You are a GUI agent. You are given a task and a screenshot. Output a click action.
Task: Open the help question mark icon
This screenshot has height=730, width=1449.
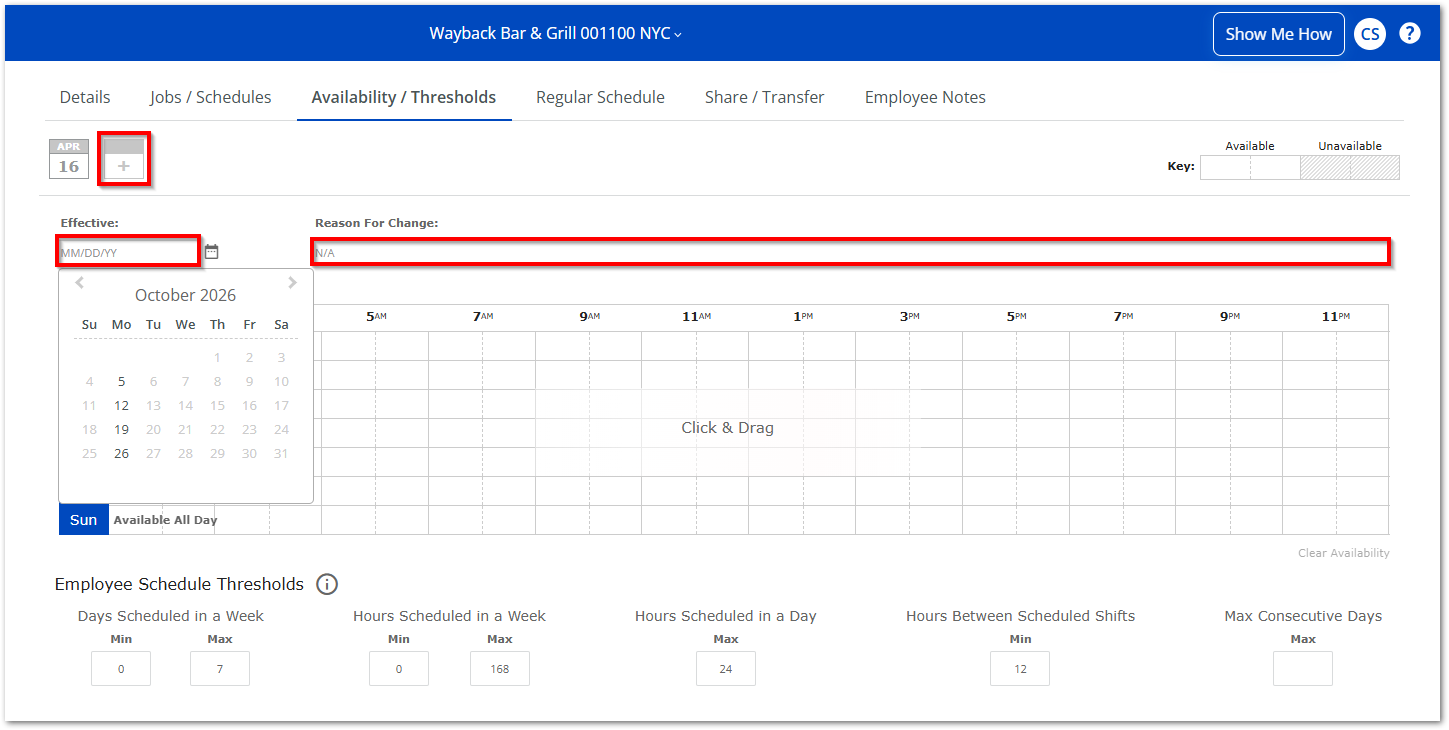pyautogui.click(x=1409, y=33)
